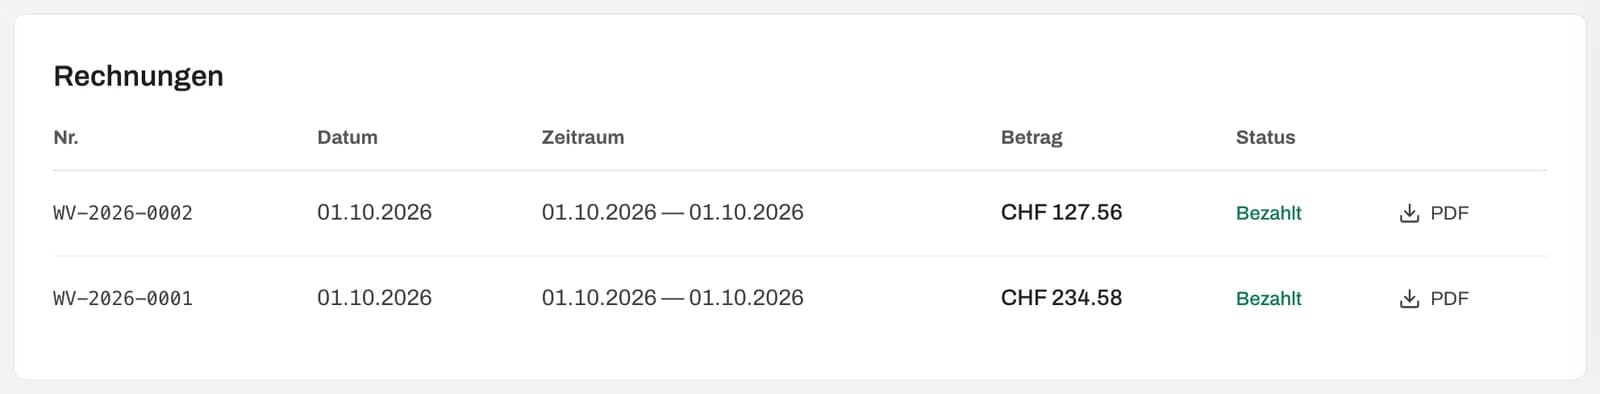Download PDF for invoice WV-2026-0001
The width and height of the screenshot is (1600, 394).
(x=1434, y=298)
